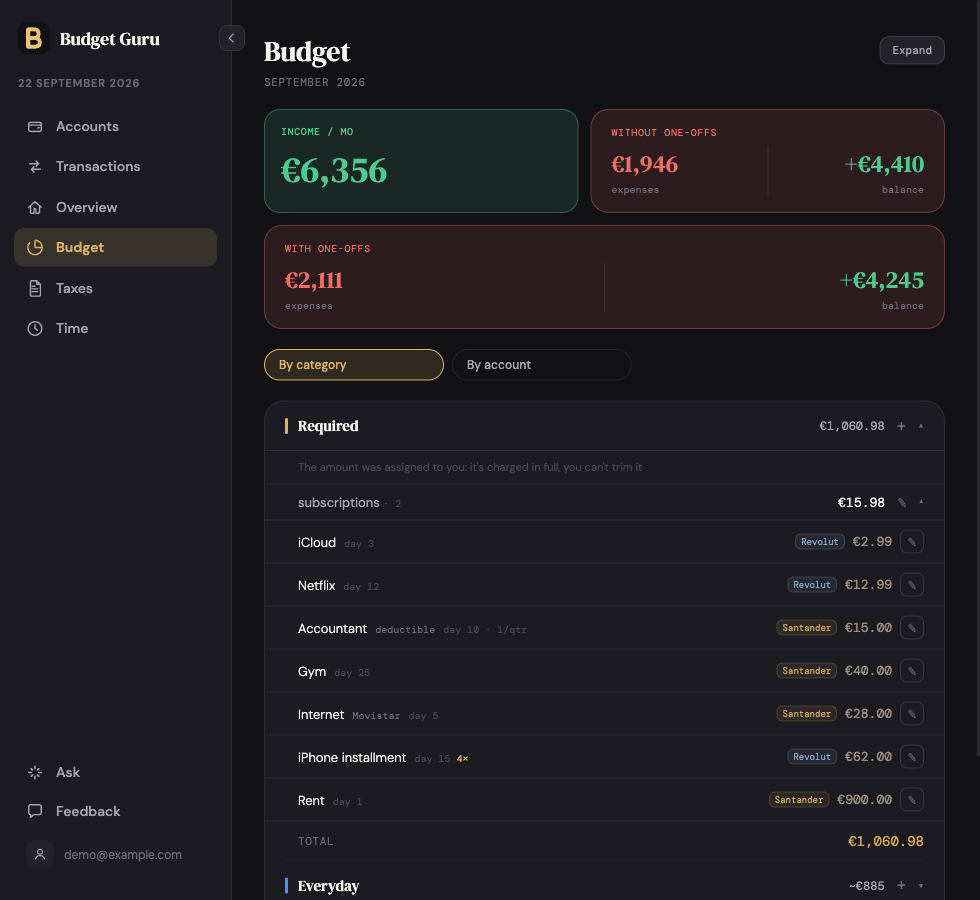980x900 pixels.
Task: Switch to By category tab
Action: 354,365
